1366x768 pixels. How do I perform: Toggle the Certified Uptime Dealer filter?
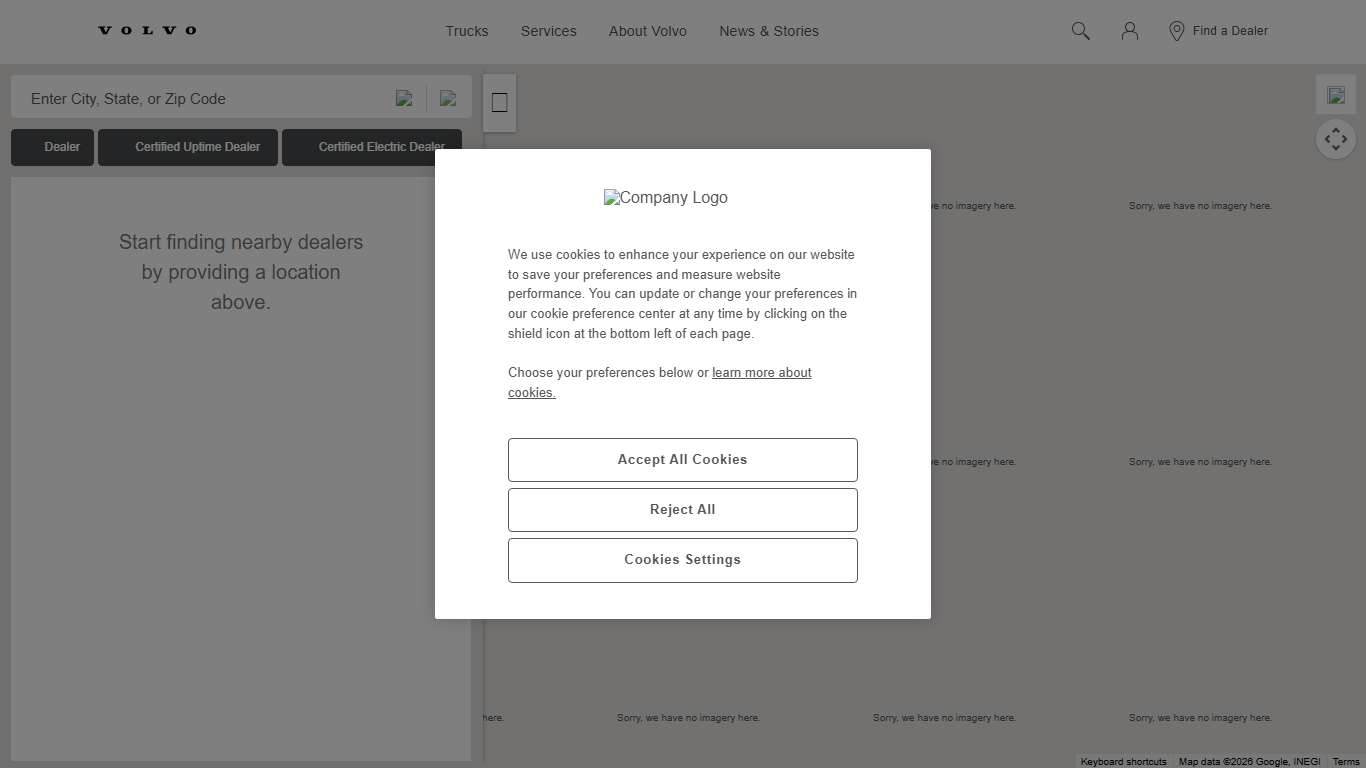188,147
